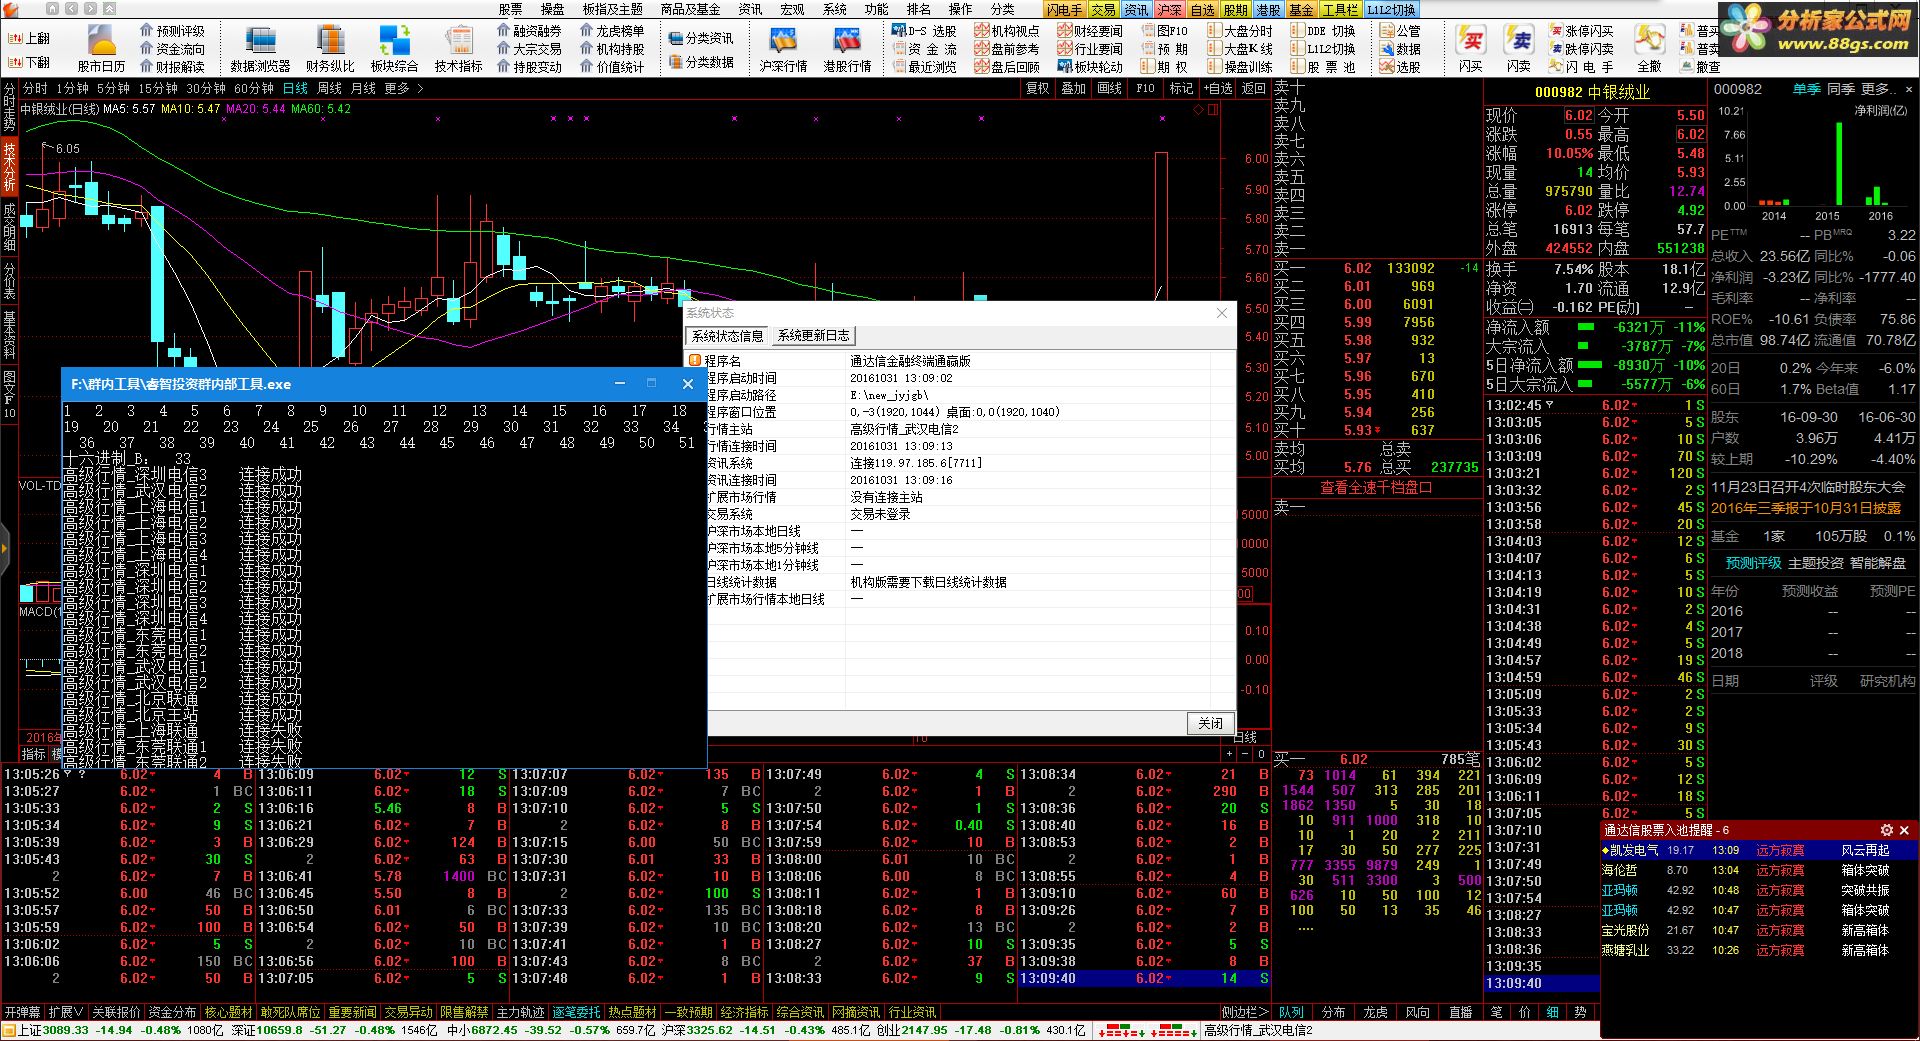Click the 闪卖 flash sell icon
The image size is (1920, 1041).
pos(1519,48)
